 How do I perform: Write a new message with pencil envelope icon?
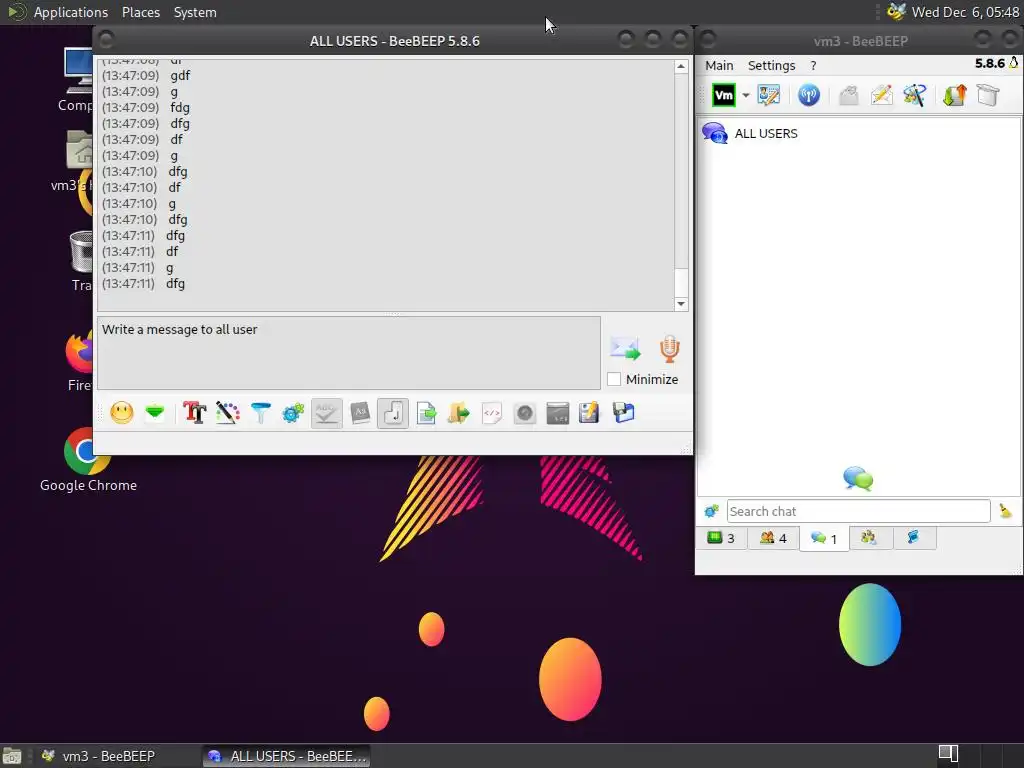881,95
